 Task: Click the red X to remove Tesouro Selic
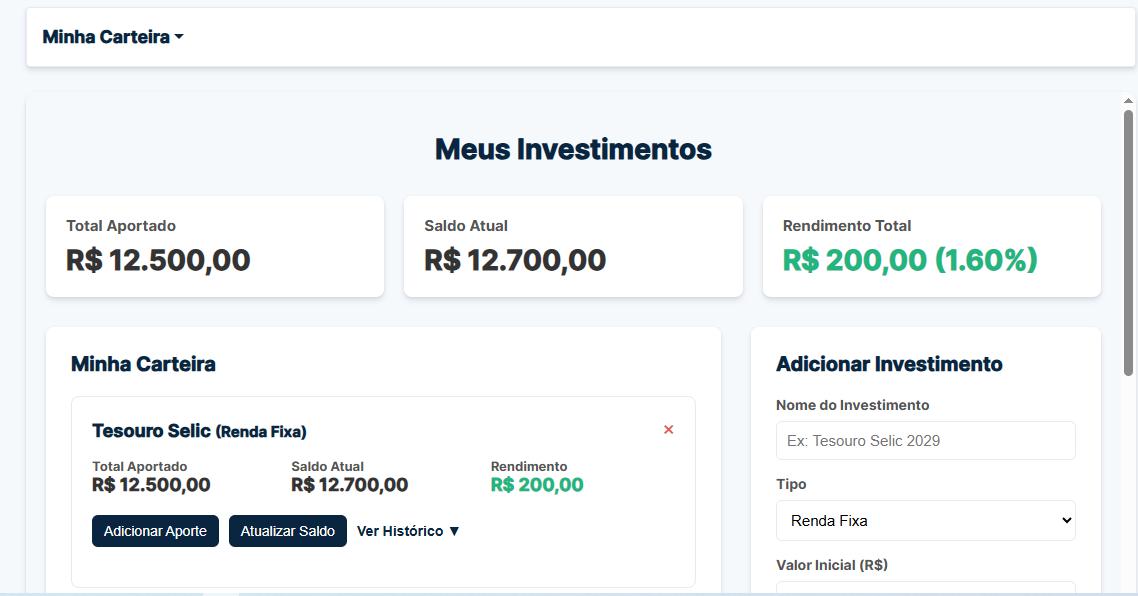pos(668,429)
